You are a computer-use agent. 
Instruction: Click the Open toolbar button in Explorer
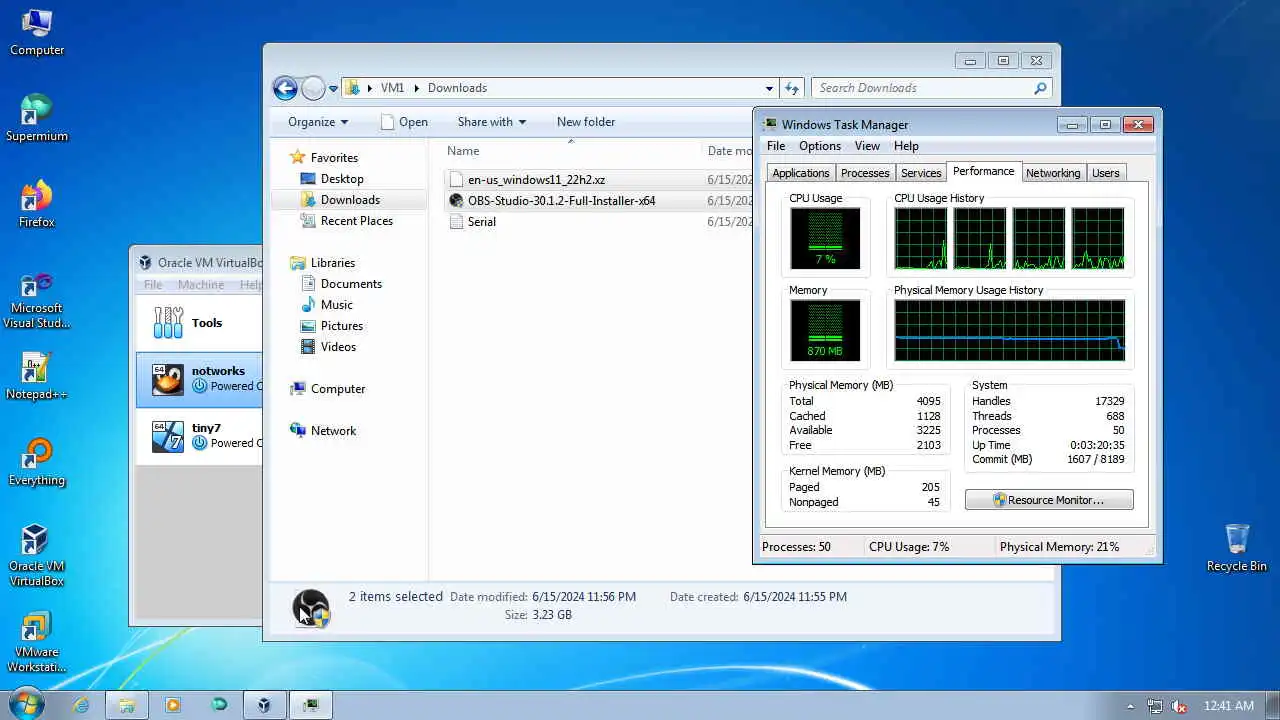404,122
